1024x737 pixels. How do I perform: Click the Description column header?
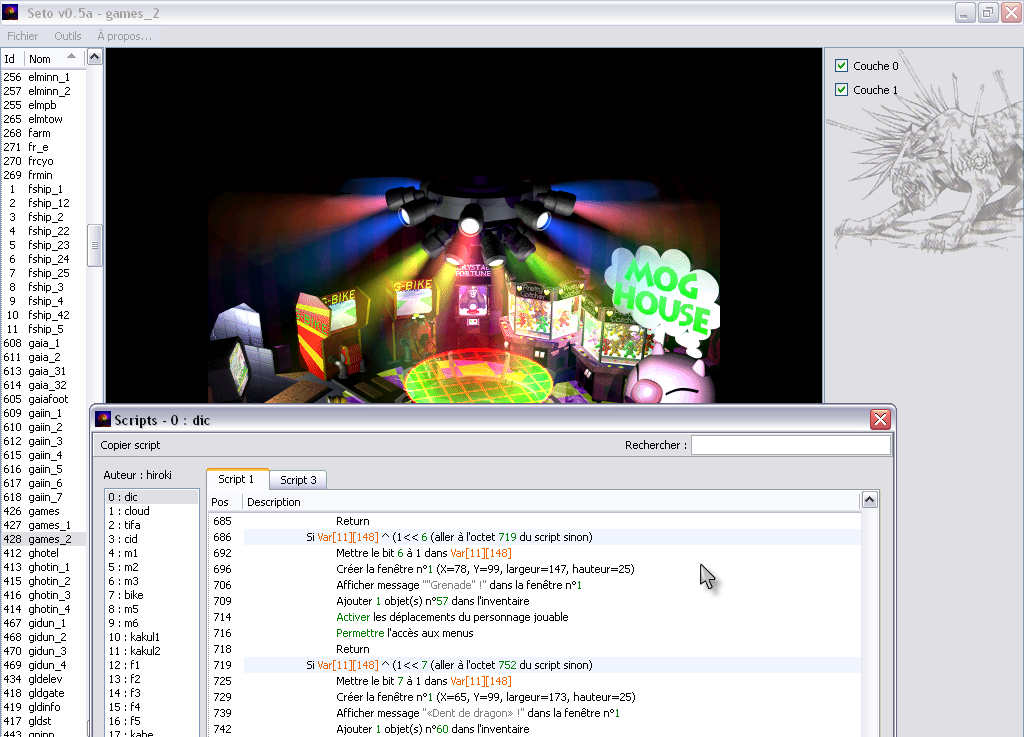[550, 502]
